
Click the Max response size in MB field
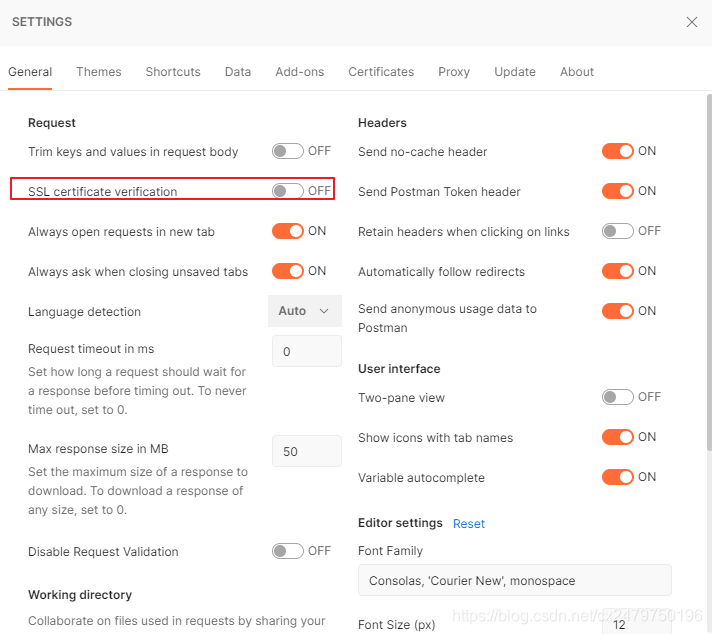[x=307, y=451]
